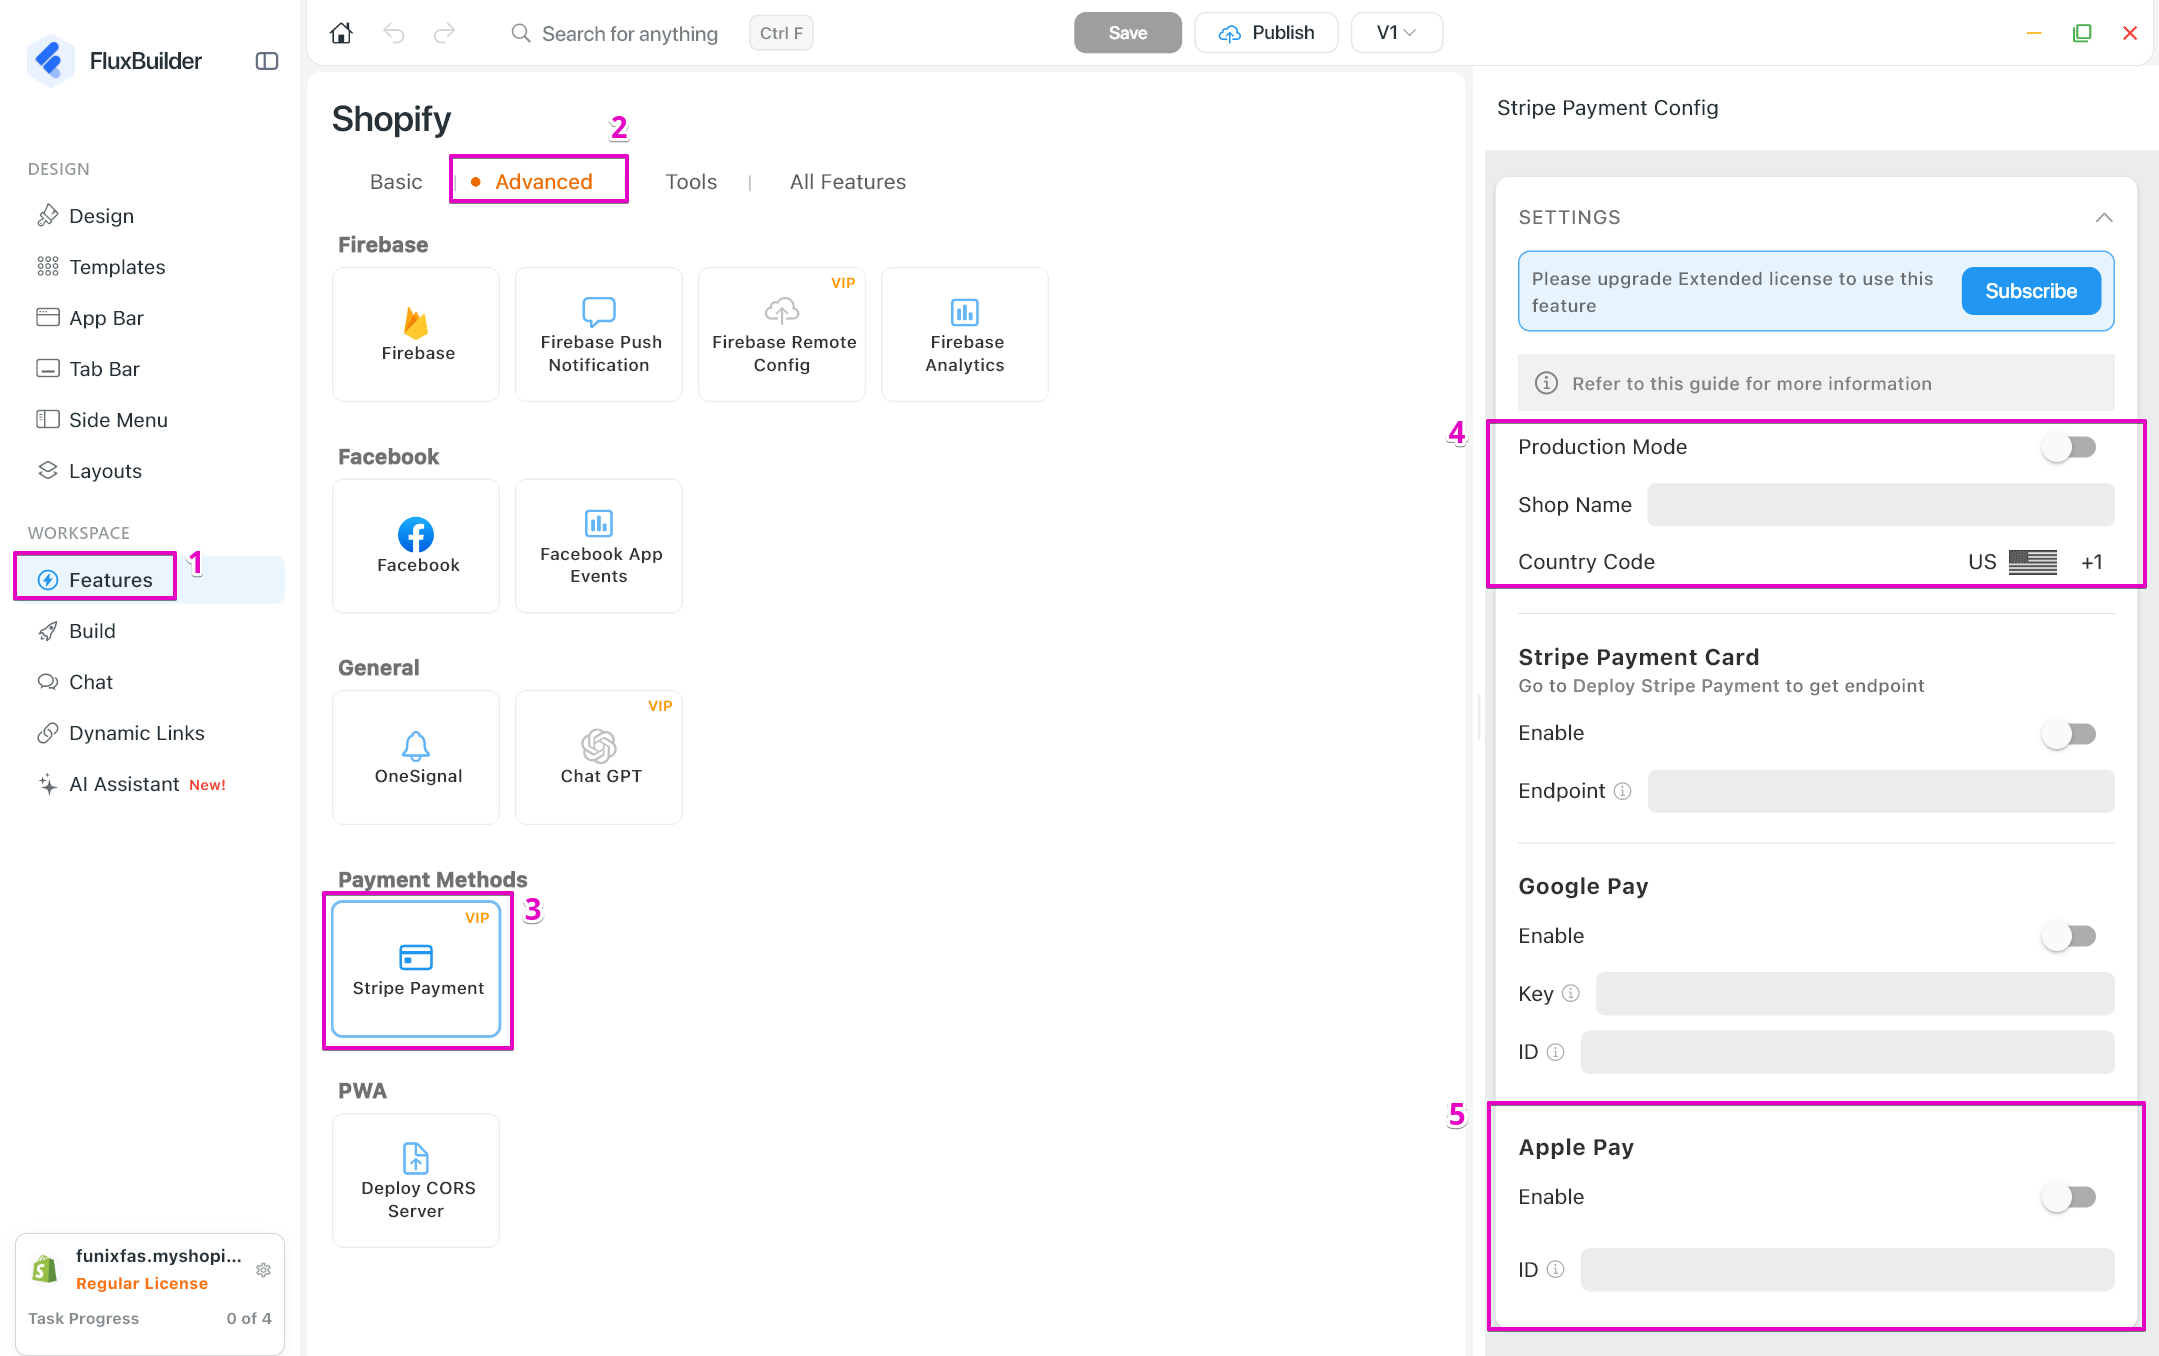This screenshot has width=2159, height=1356.
Task: Enable Stripe Payment Card toggle
Action: click(2069, 733)
